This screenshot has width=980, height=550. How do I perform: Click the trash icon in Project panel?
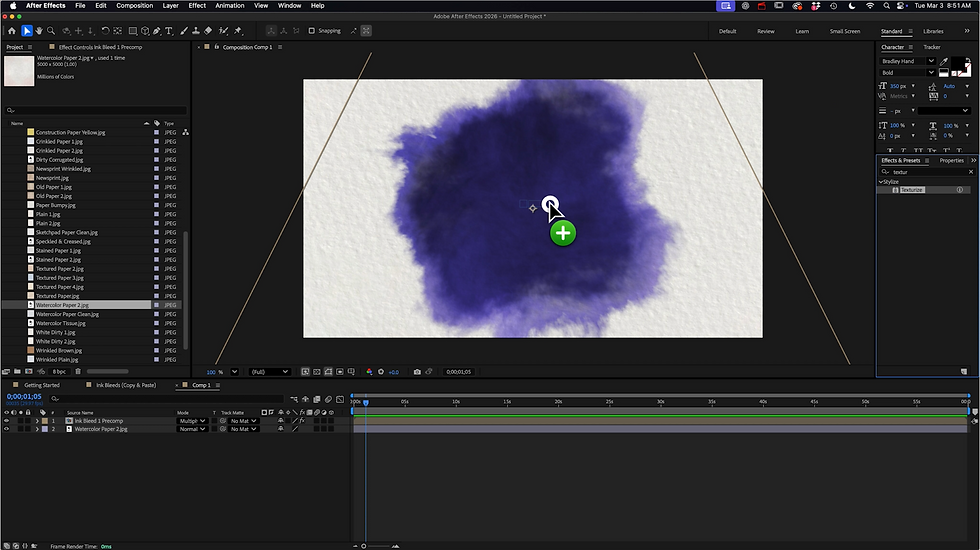(x=78, y=371)
